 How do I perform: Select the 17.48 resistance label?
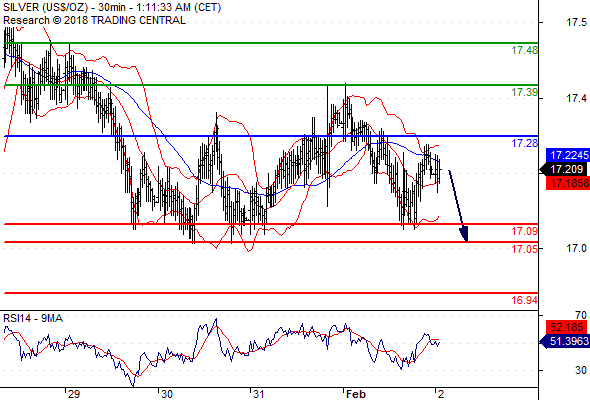tap(525, 50)
